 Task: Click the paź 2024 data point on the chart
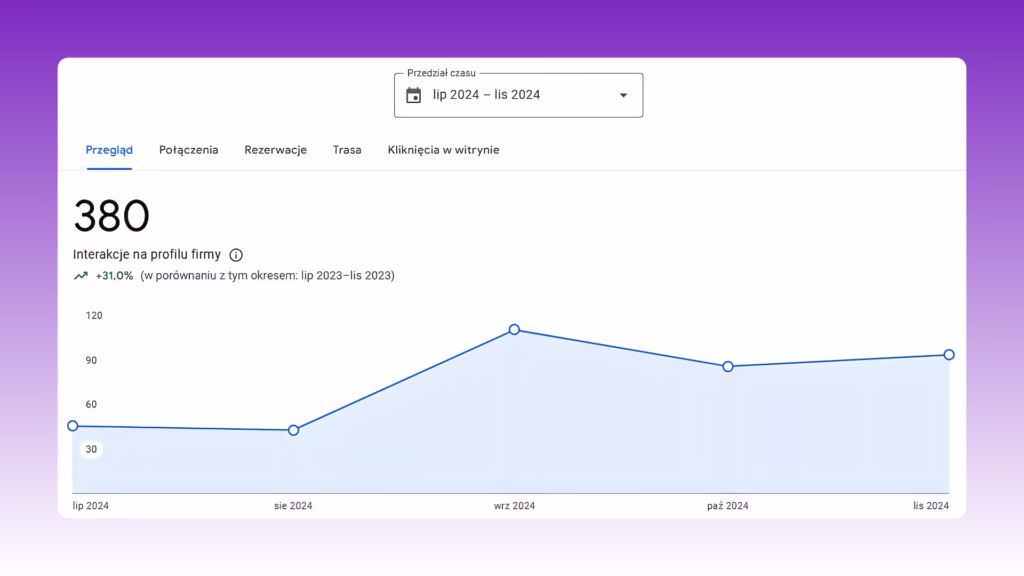pyautogui.click(x=728, y=367)
